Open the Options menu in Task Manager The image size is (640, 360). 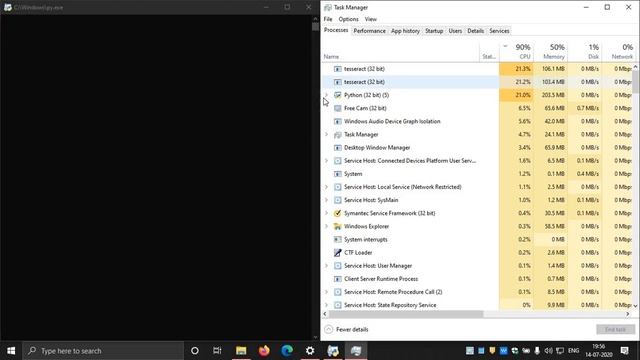click(348, 19)
